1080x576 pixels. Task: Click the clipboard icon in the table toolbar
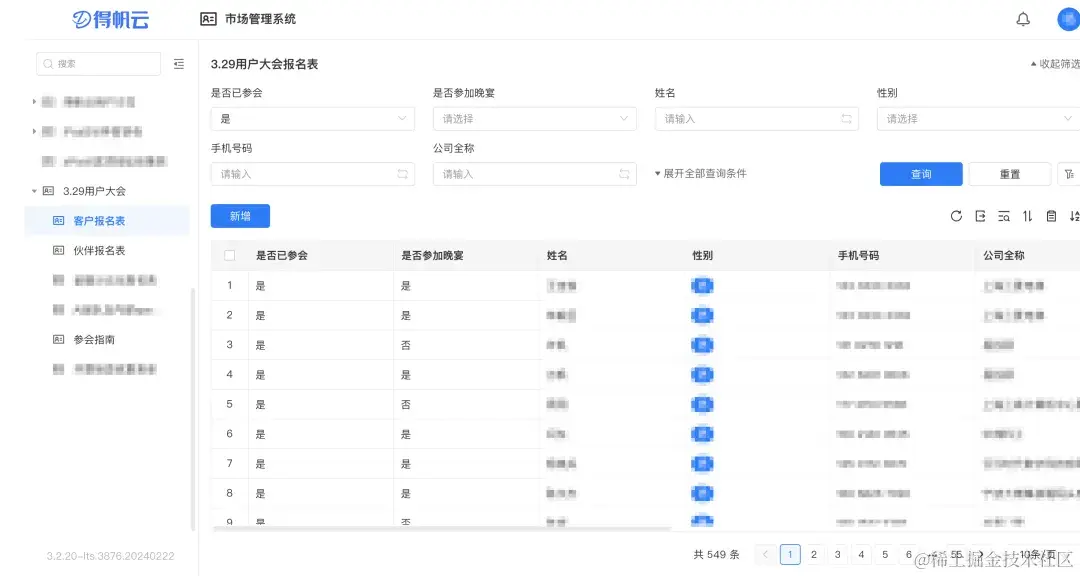[1050, 215]
